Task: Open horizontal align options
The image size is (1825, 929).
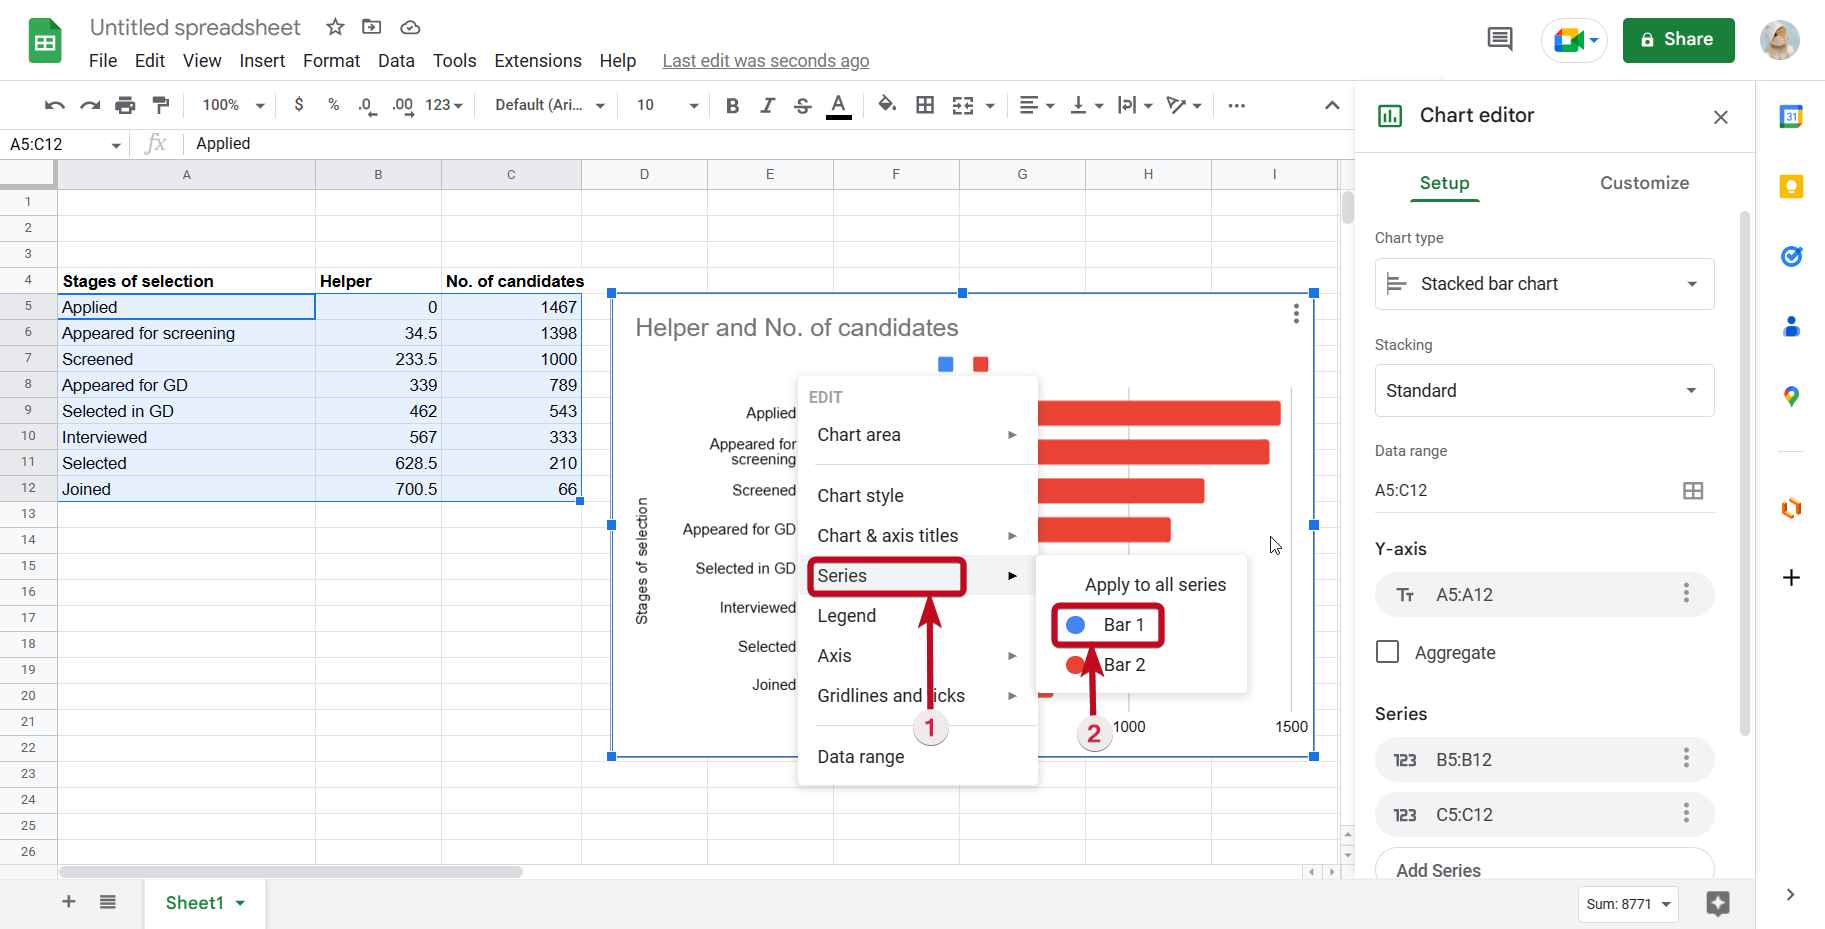Action: tap(1037, 105)
